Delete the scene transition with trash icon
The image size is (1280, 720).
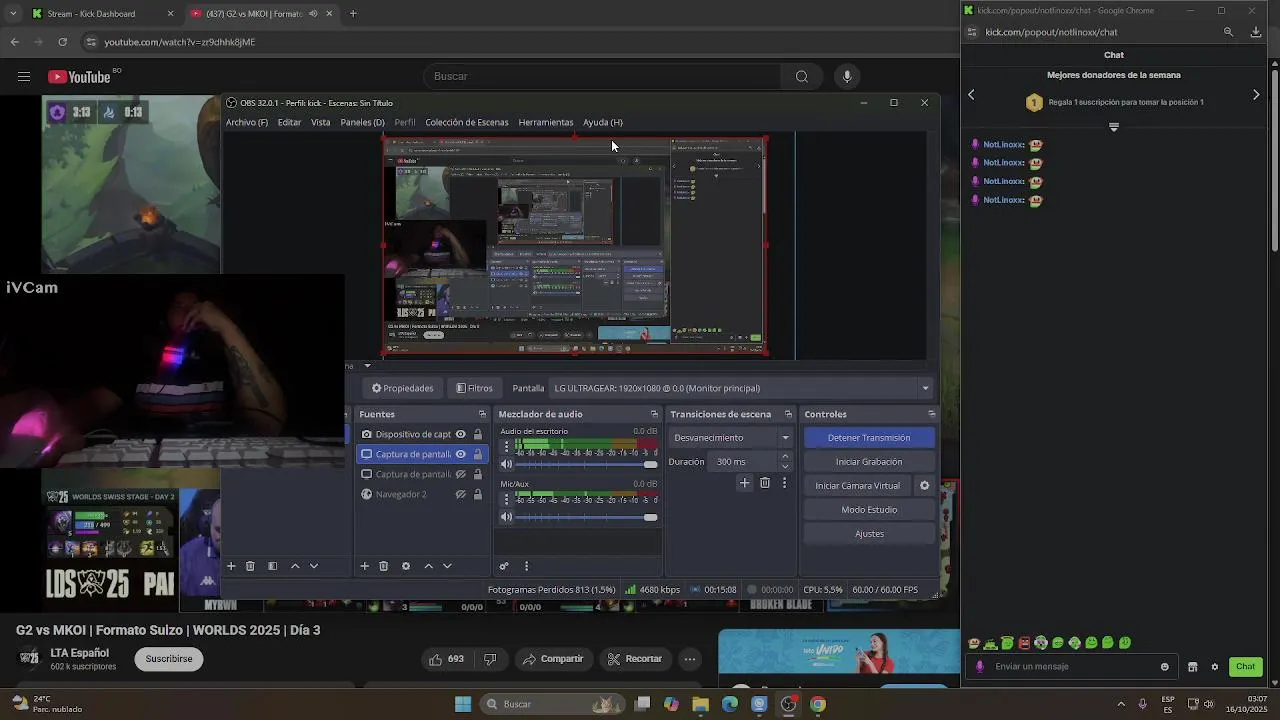pos(765,483)
